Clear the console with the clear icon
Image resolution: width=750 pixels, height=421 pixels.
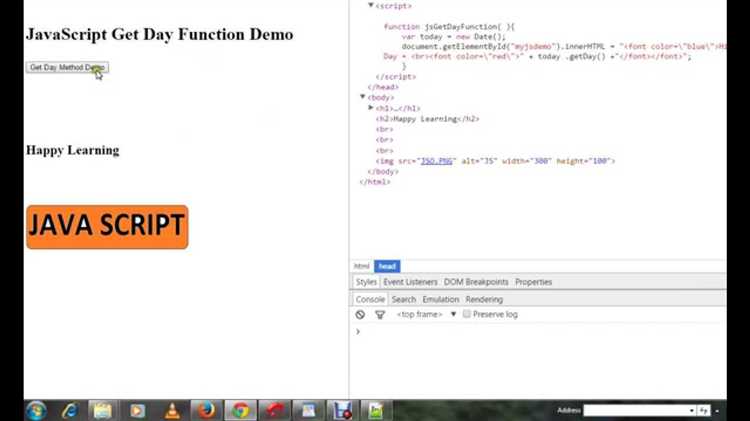[360, 314]
